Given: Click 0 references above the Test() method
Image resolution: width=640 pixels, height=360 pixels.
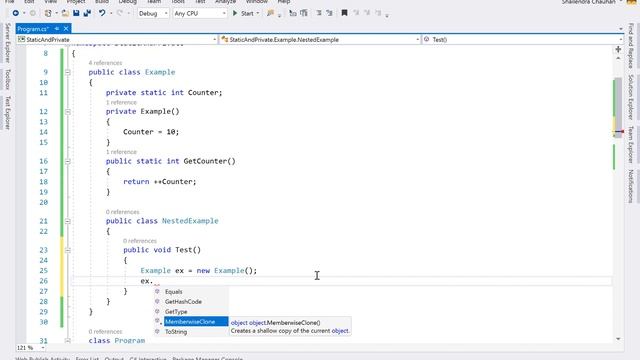Looking at the screenshot, I should tap(140, 241).
